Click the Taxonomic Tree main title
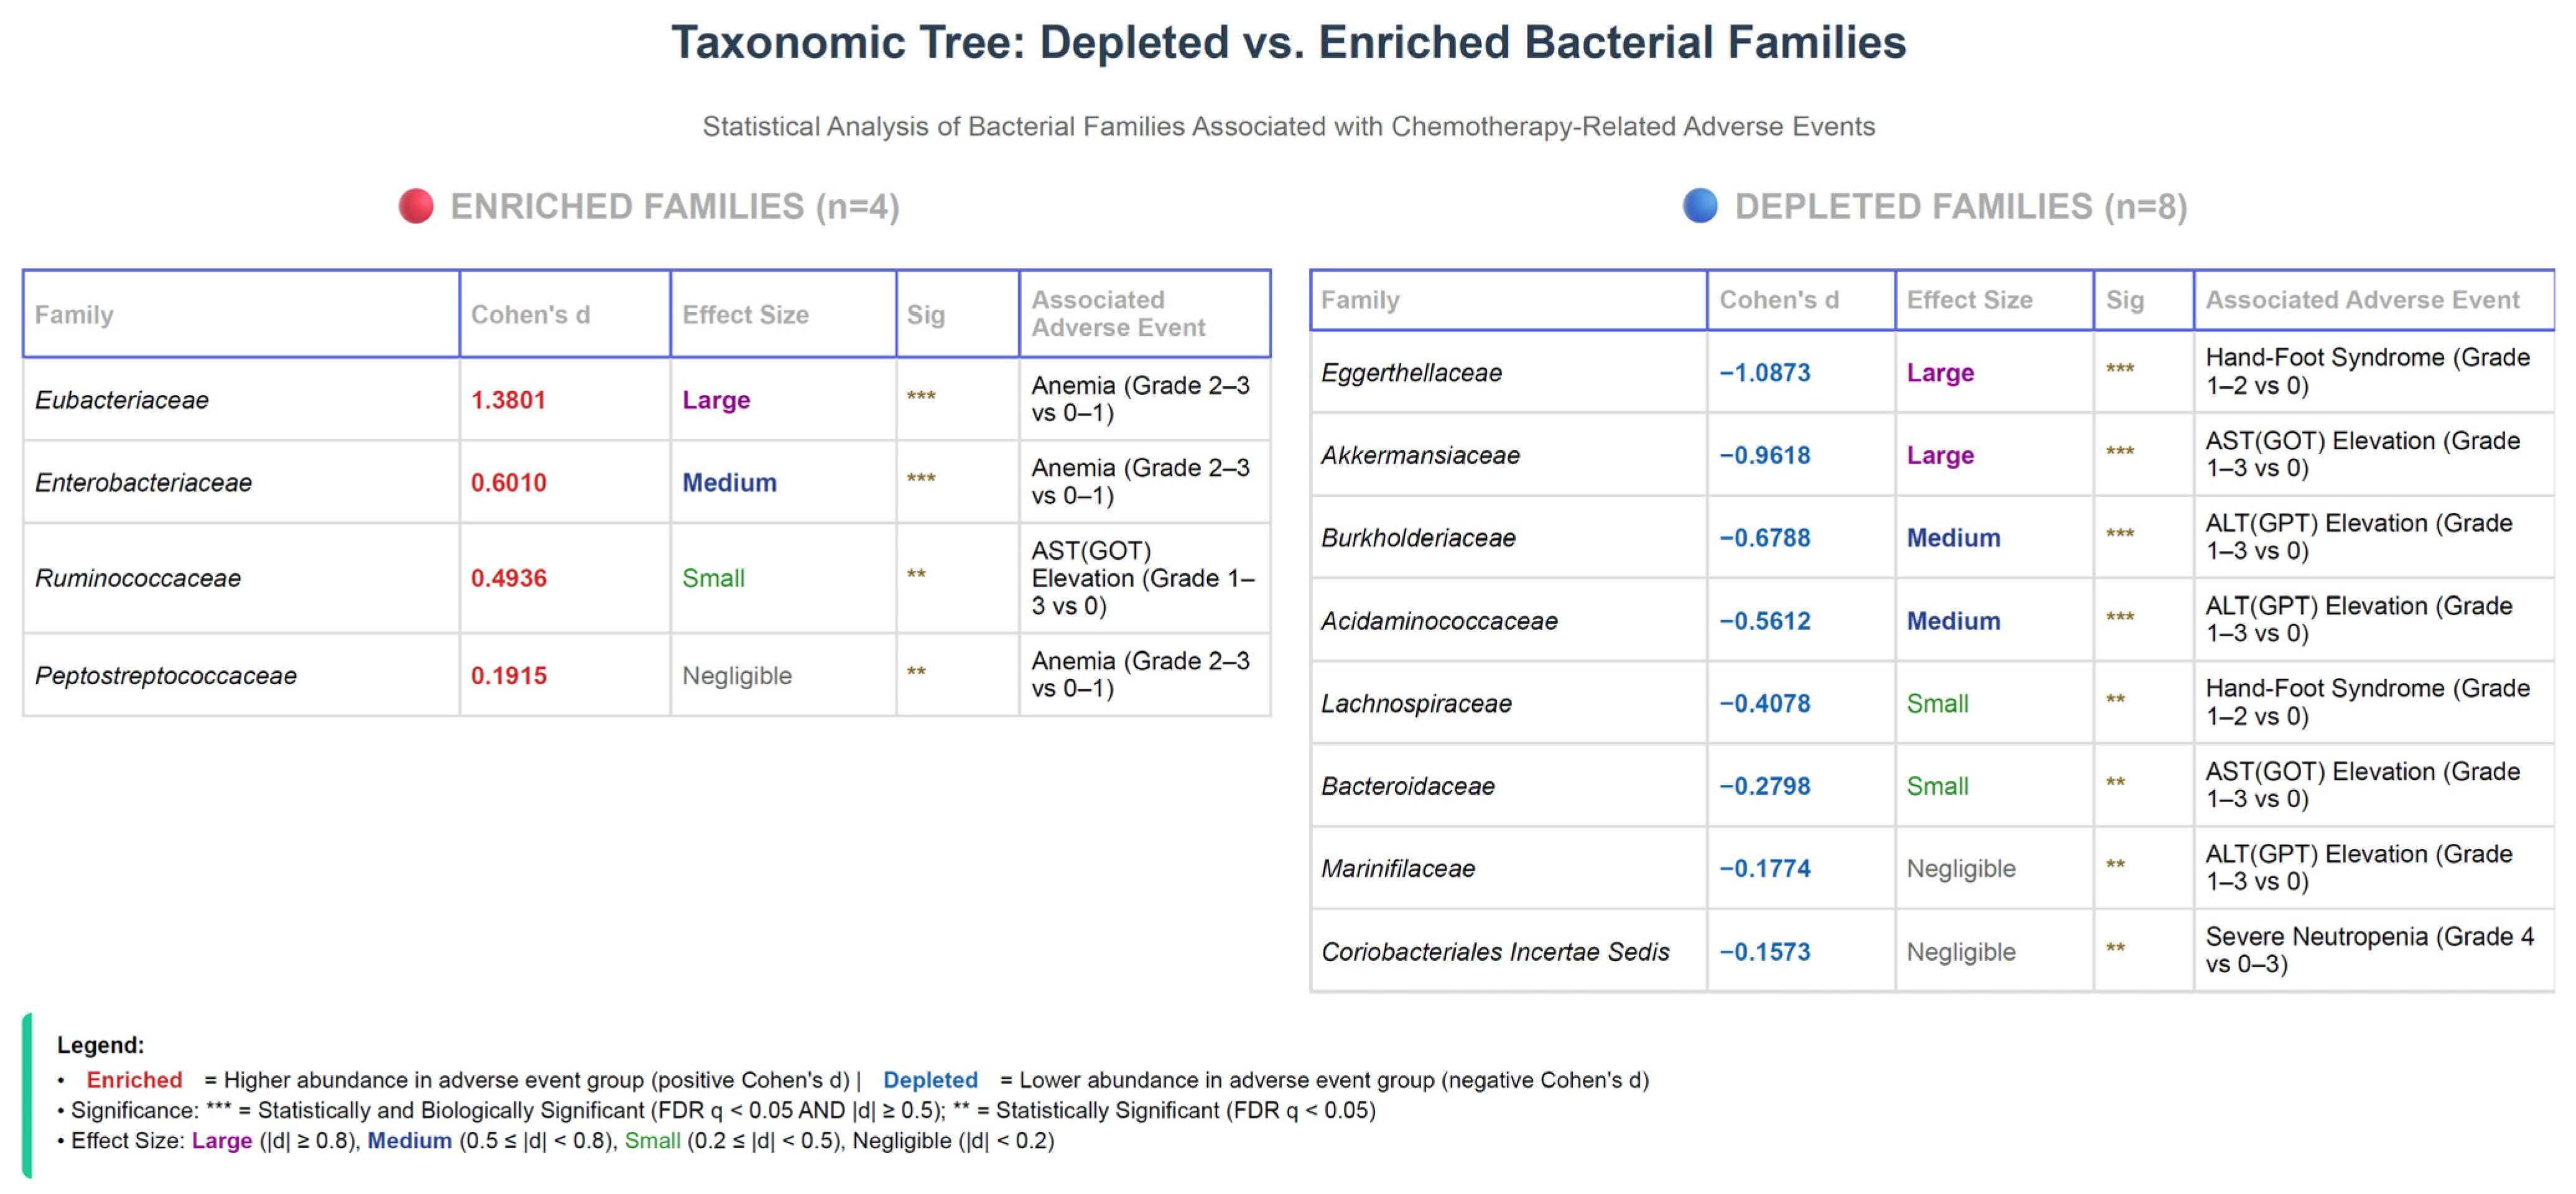The height and width of the screenshot is (1194, 2576). click(x=1288, y=42)
